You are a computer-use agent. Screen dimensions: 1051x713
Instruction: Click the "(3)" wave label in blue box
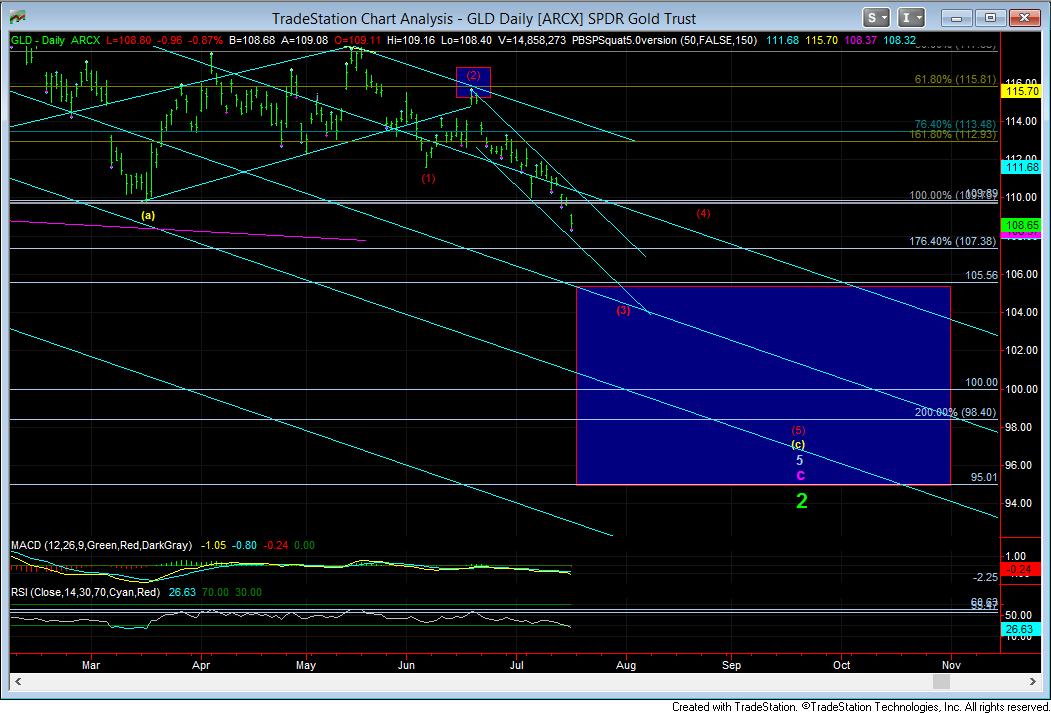(x=623, y=311)
